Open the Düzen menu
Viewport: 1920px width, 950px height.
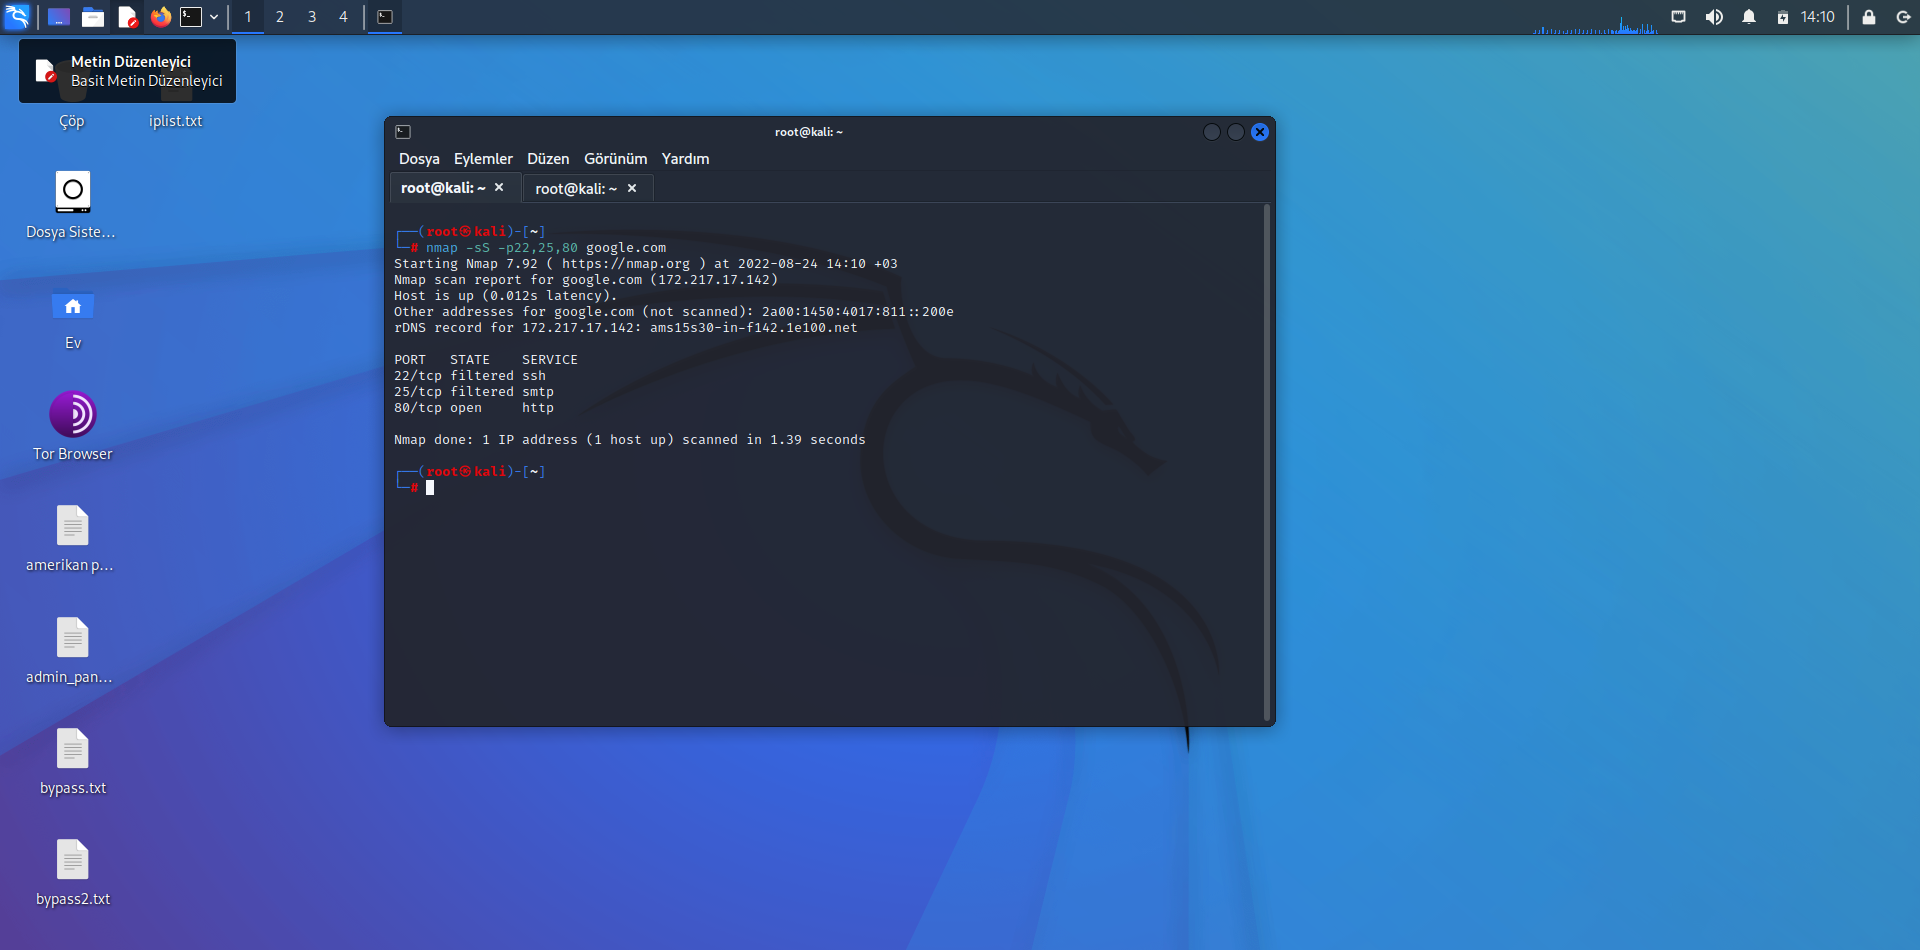pyautogui.click(x=548, y=159)
